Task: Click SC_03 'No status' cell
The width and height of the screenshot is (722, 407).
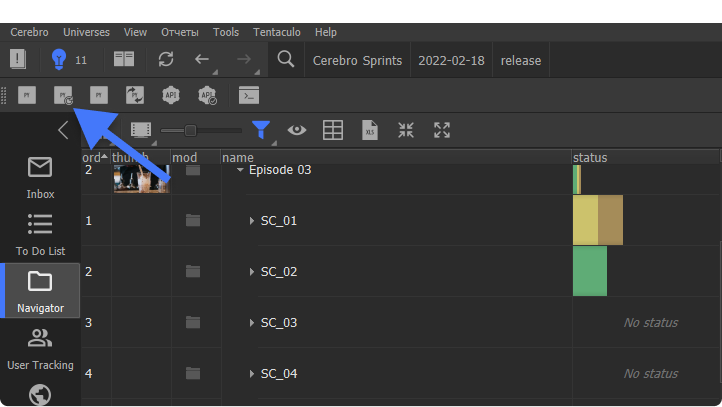Action: pyautogui.click(x=650, y=323)
